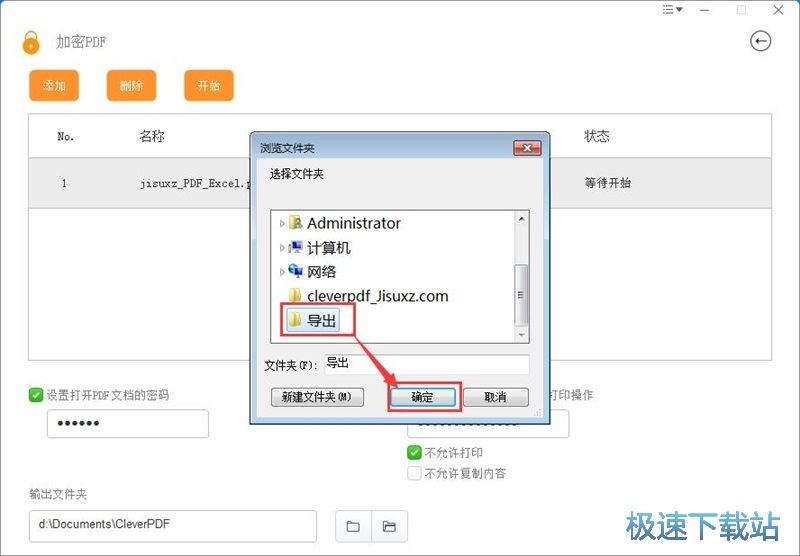Click the cleverpdf_Jisuxz.com folder icon
This screenshot has height=556, width=800.
pyautogui.click(x=295, y=295)
